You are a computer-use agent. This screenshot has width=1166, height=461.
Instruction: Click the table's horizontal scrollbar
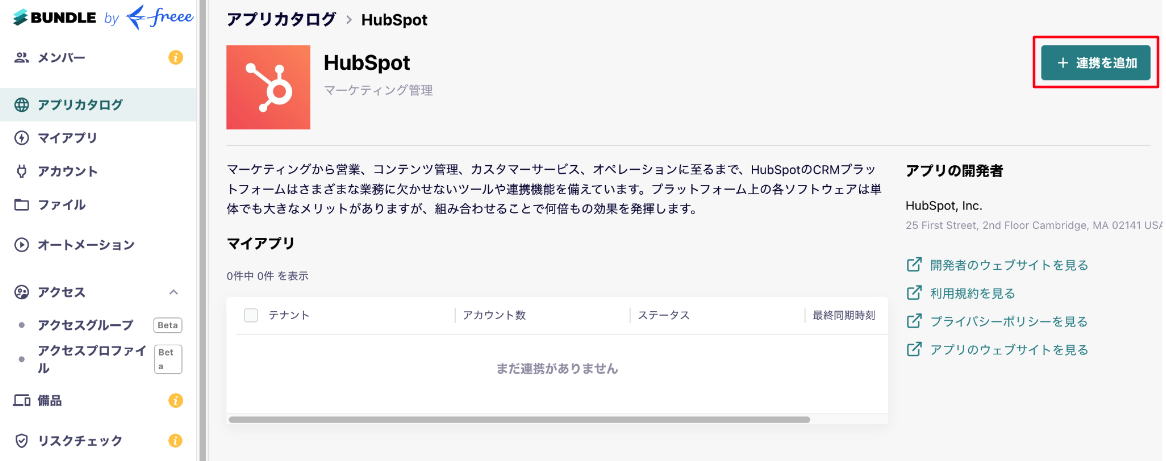519,419
